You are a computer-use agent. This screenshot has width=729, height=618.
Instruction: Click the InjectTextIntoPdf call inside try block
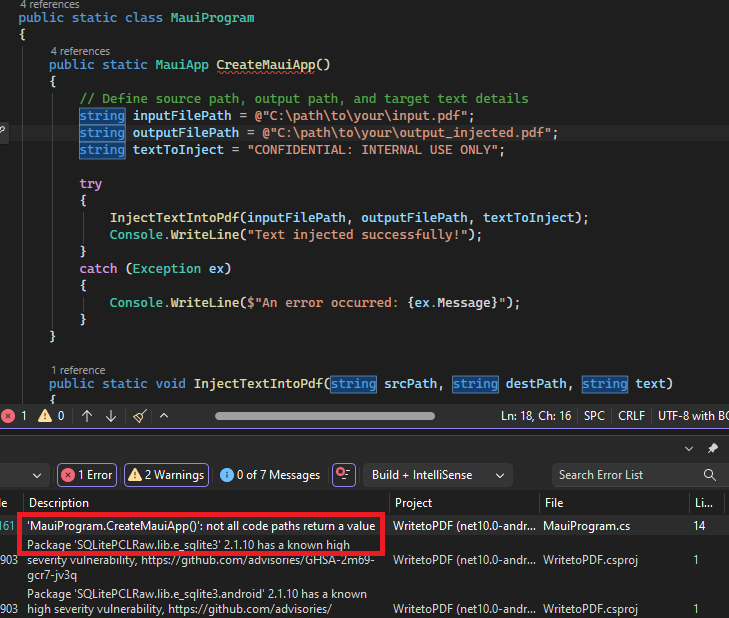coord(174,218)
